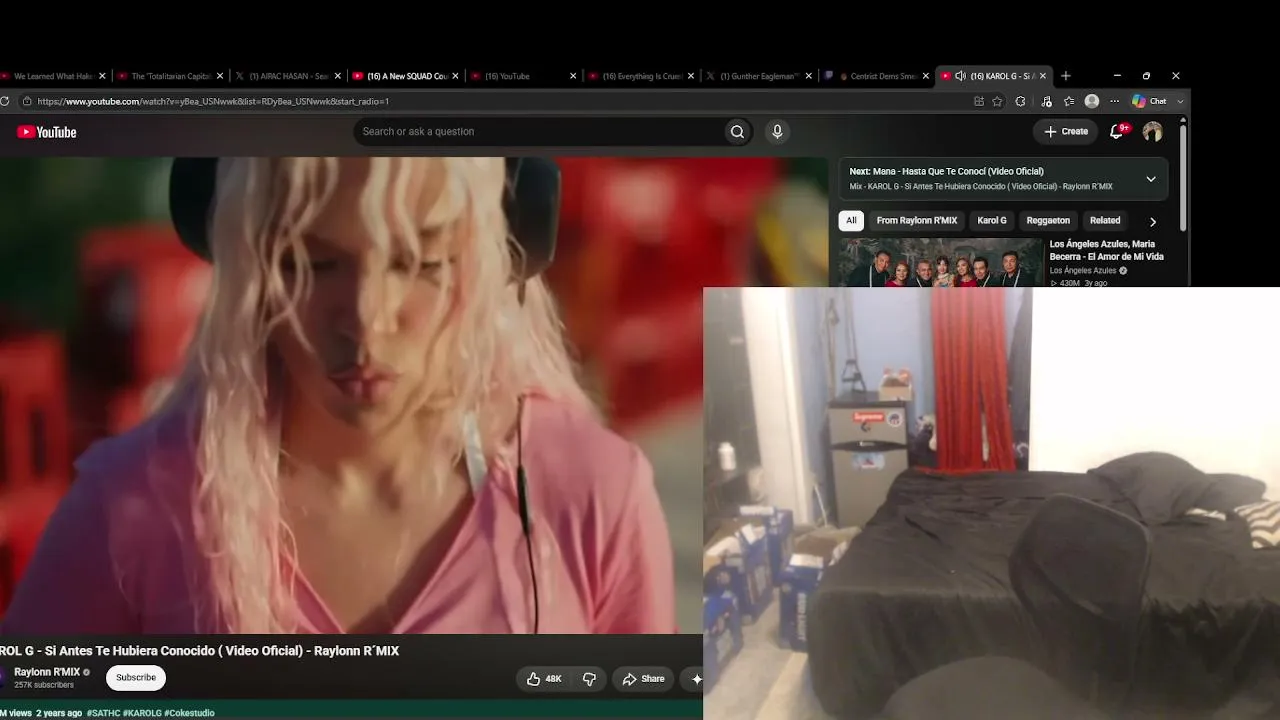Open the browser favorites list icon

pyautogui.click(x=1069, y=101)
